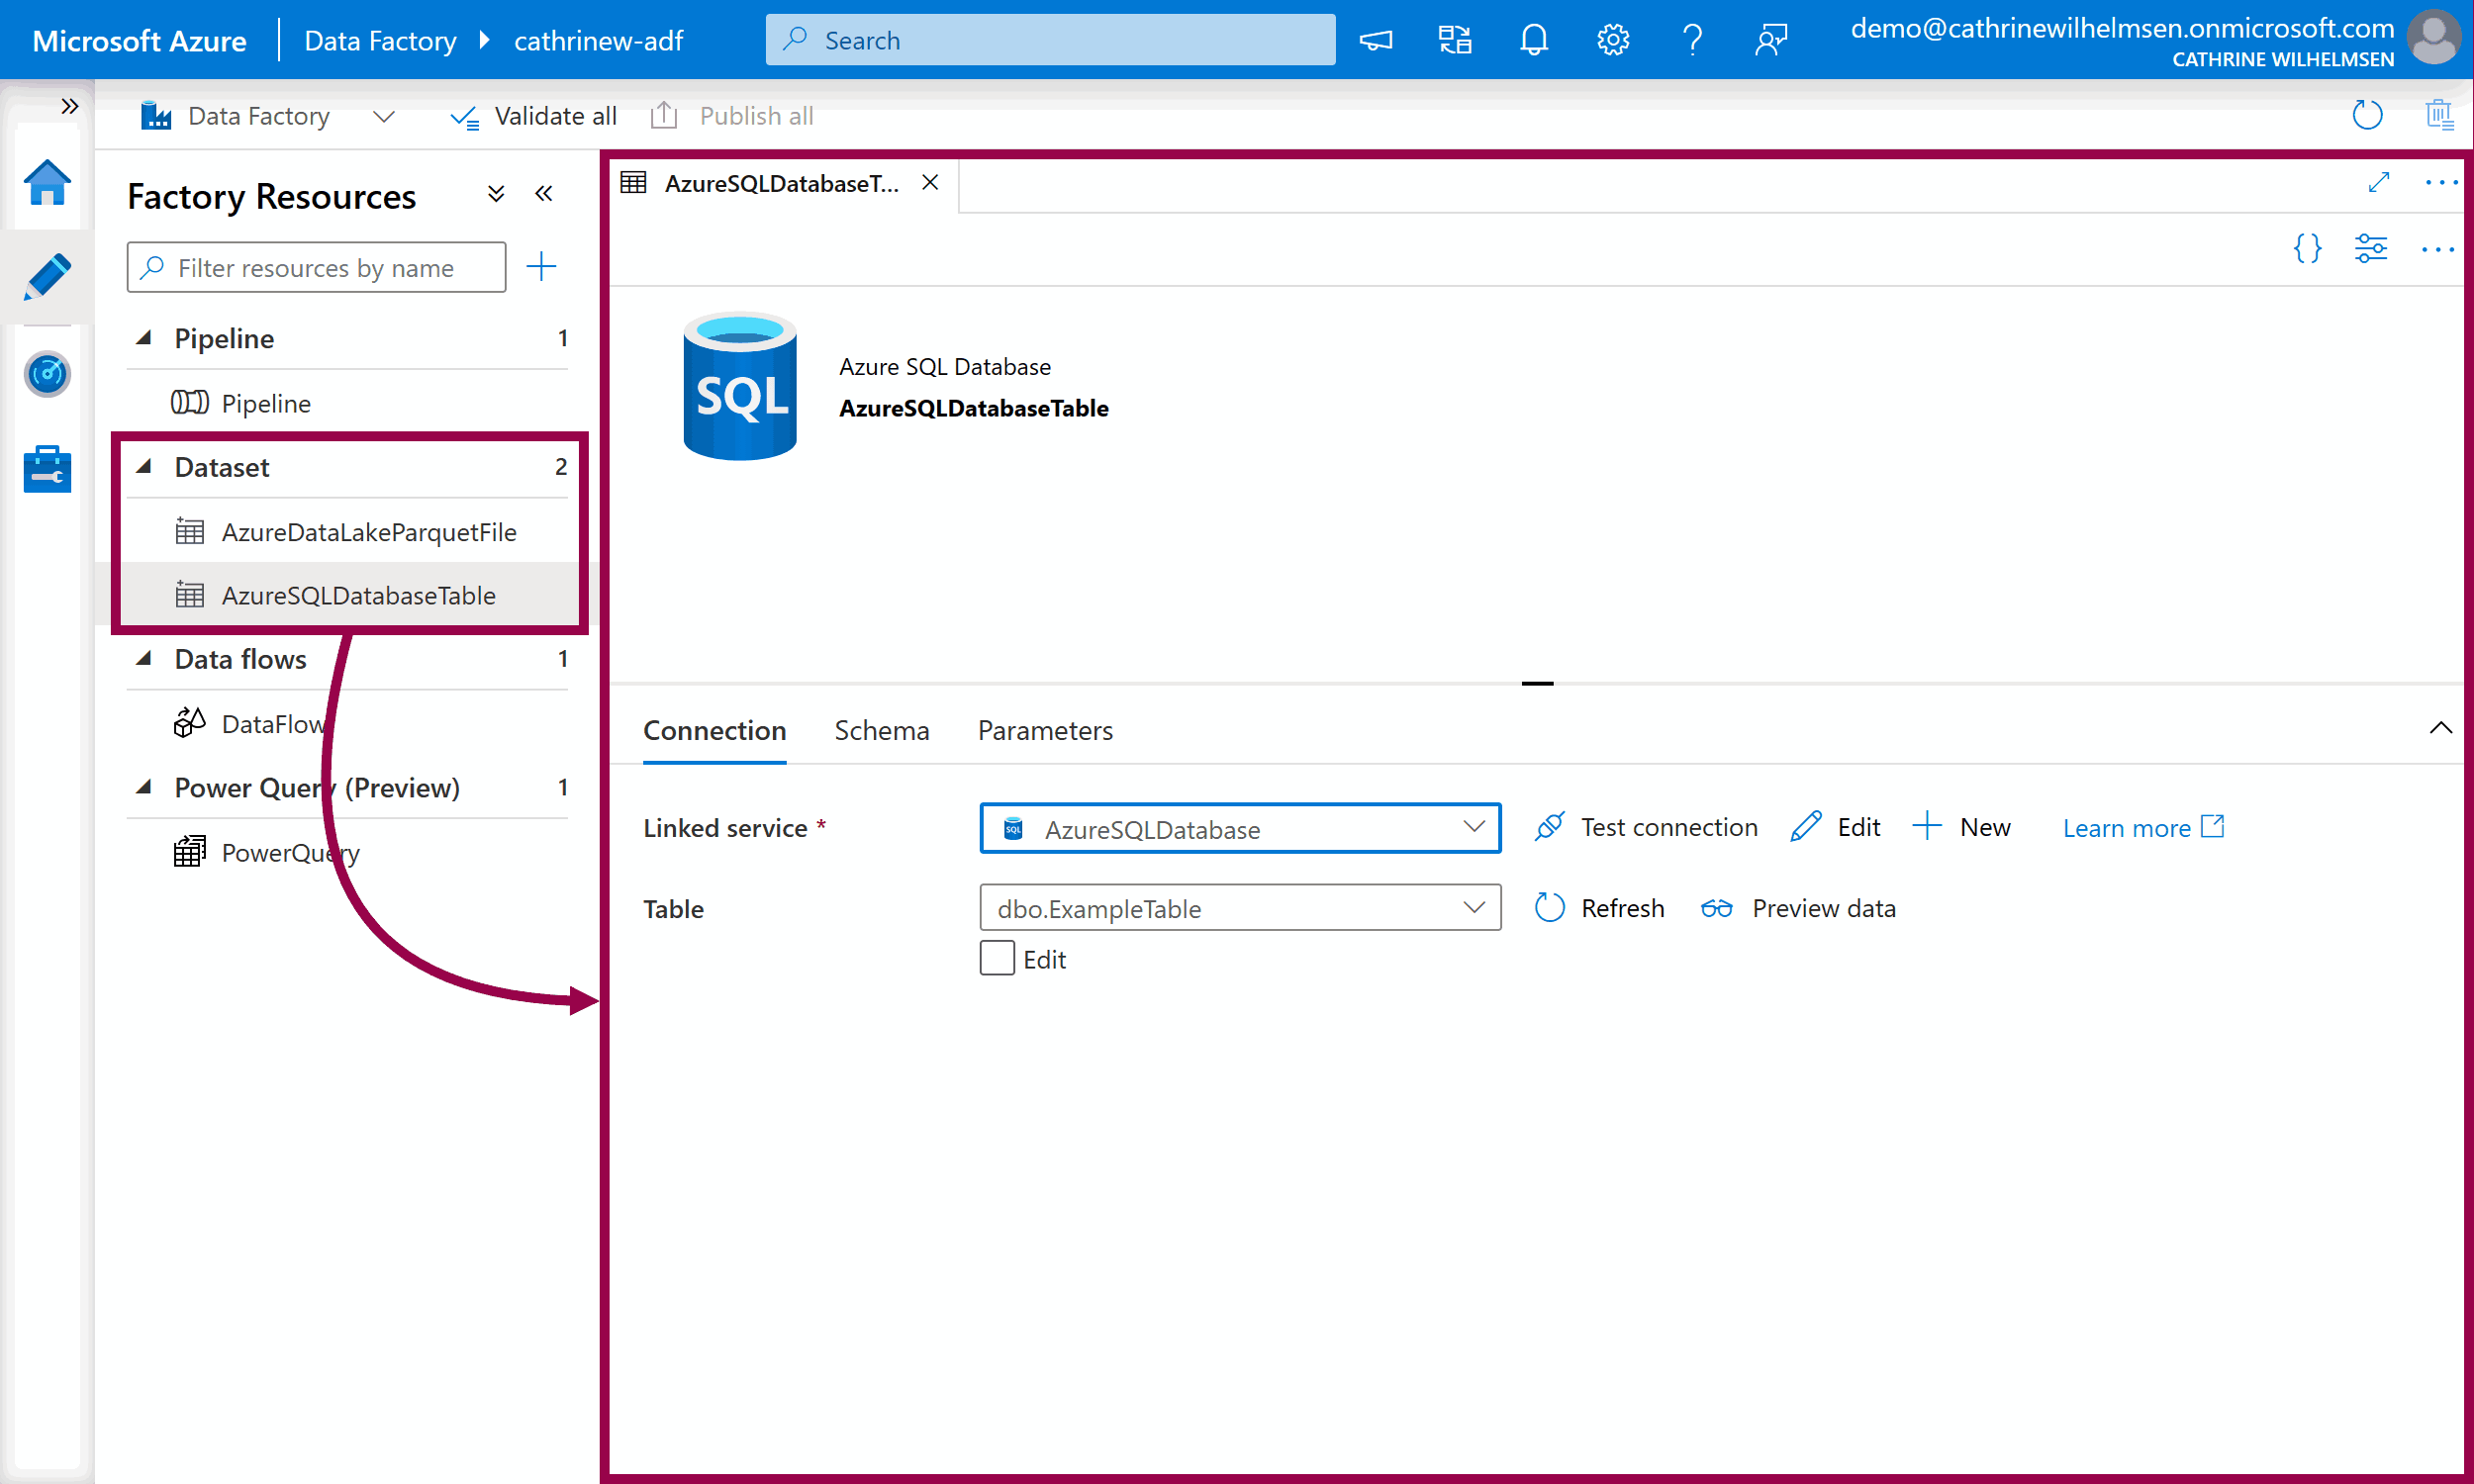Click Test connection button
The height and width of the screenshot is (1484, 2474).
click(1646, 827)
